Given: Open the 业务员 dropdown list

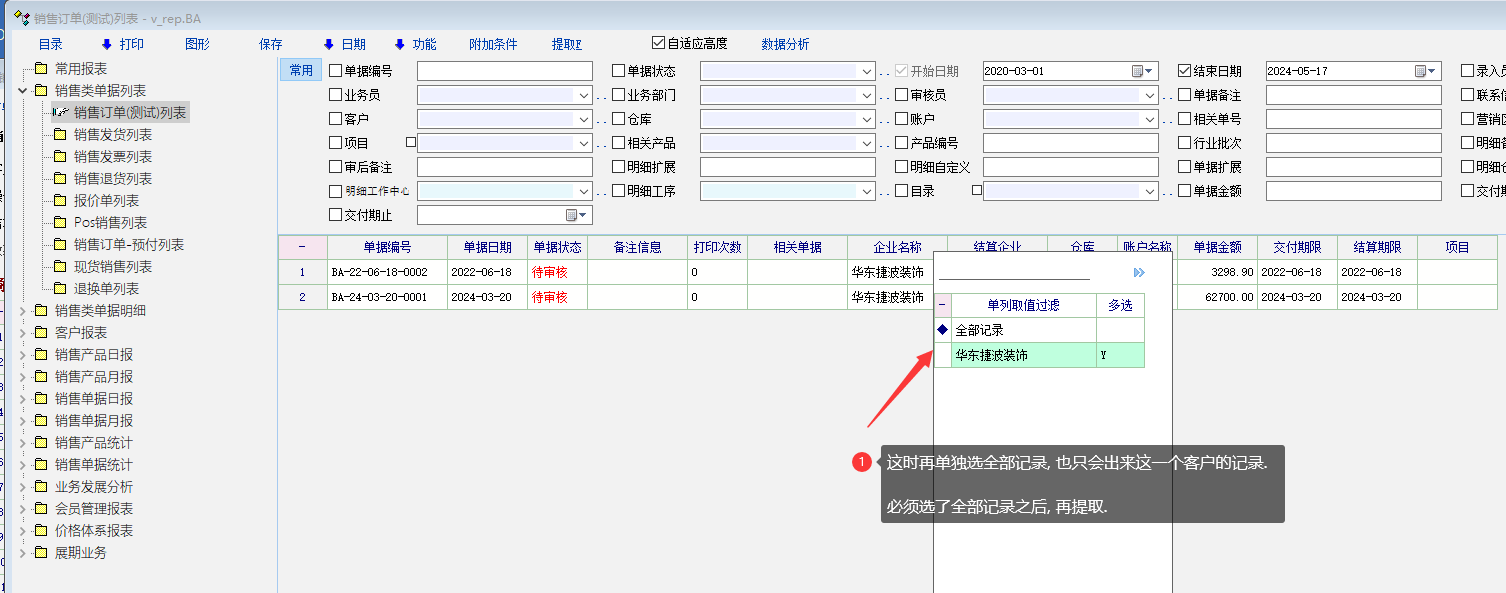Looking at the screenshot, I should pos(584,95).
